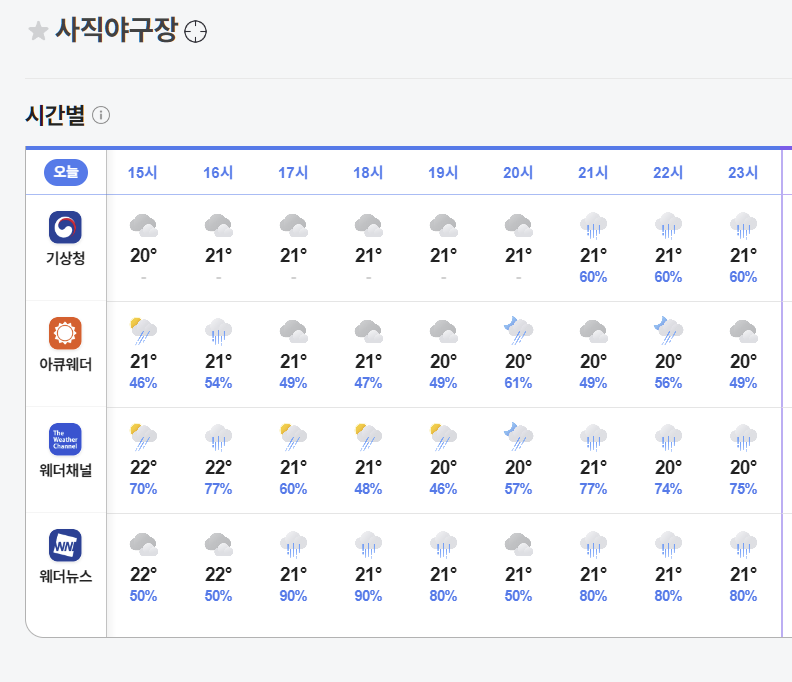Select the 23시 hour column header

point(743,173)
